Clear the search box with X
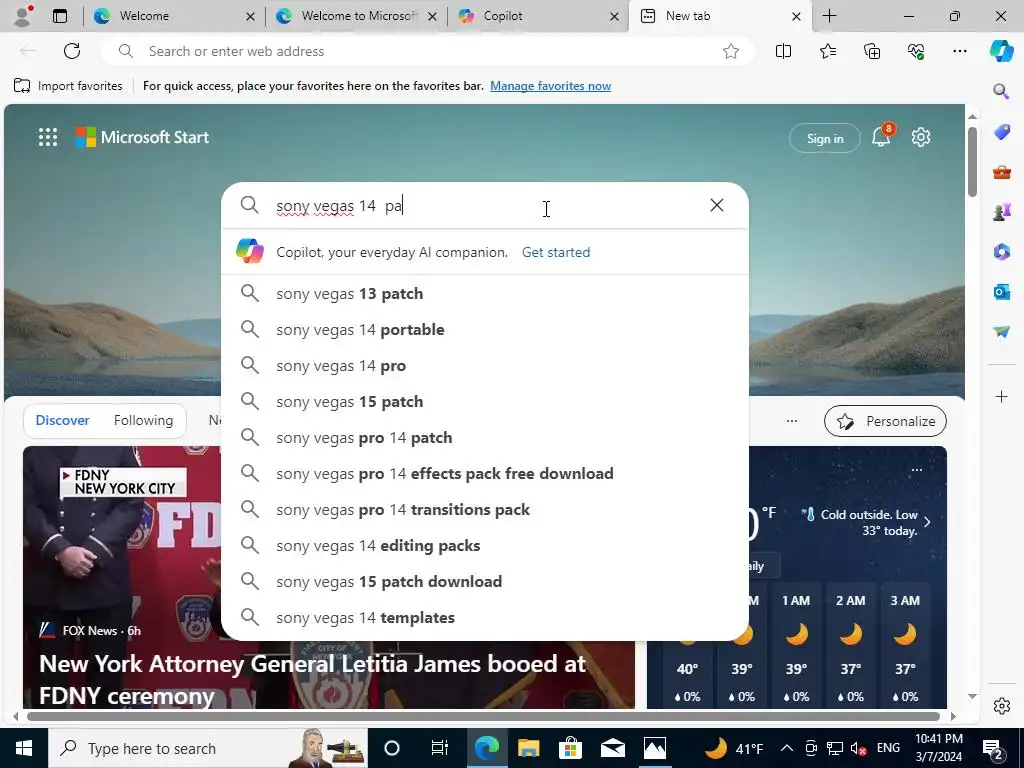The image size is (1024, 768). click(x=716, y=205)
